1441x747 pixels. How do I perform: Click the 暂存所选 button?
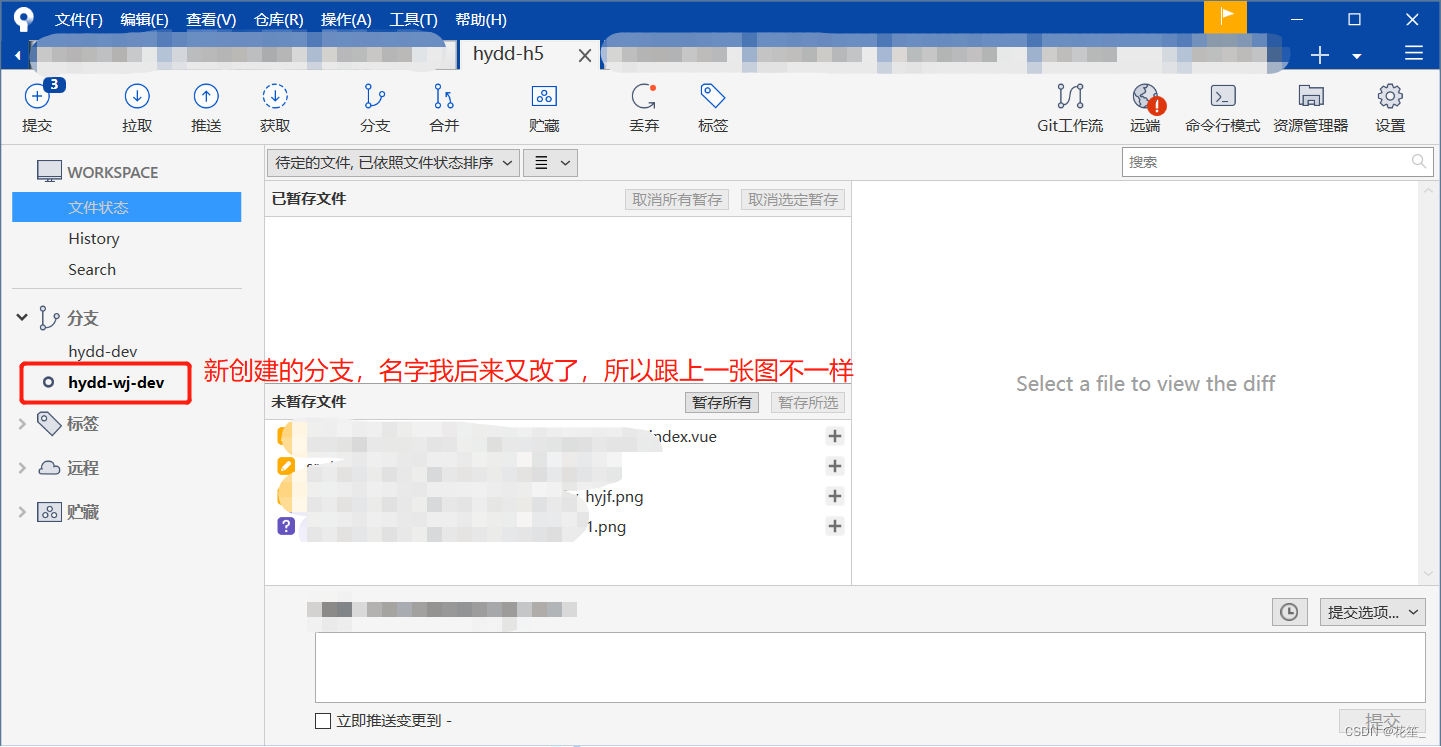point(808,403)
